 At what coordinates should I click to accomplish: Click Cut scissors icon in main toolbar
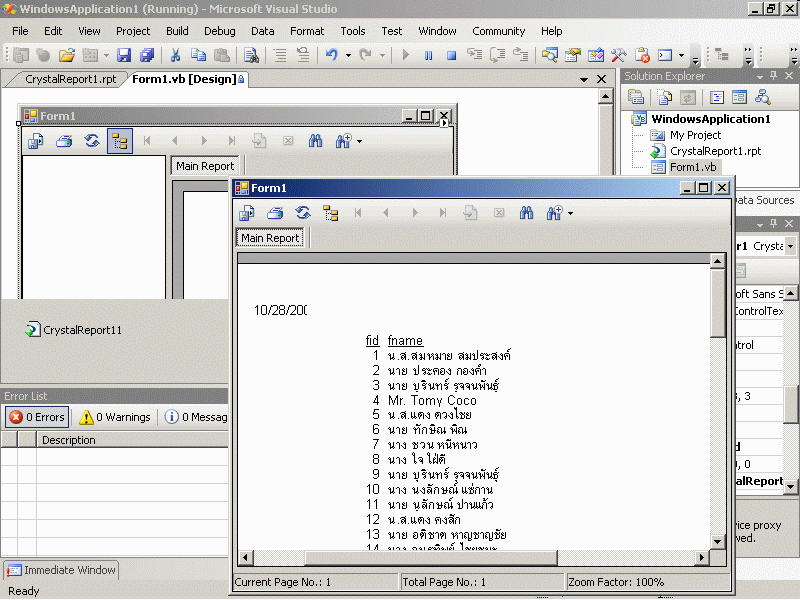pos(175,56)
